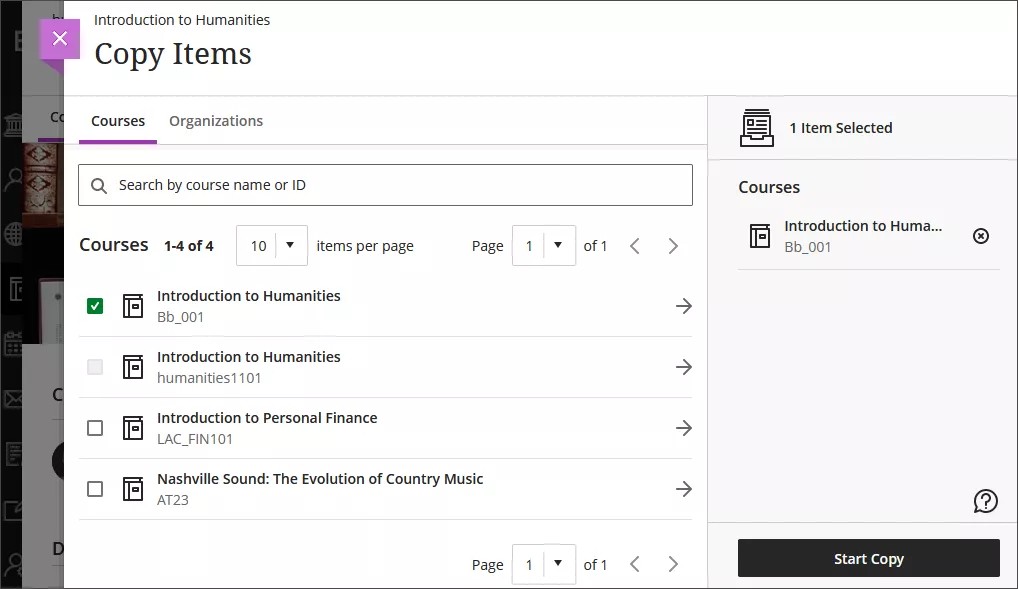Viewport: 1018px width, 589px height.
Task: Check the Nashville Sound AT23 checkbox
Action: (95, 489)
